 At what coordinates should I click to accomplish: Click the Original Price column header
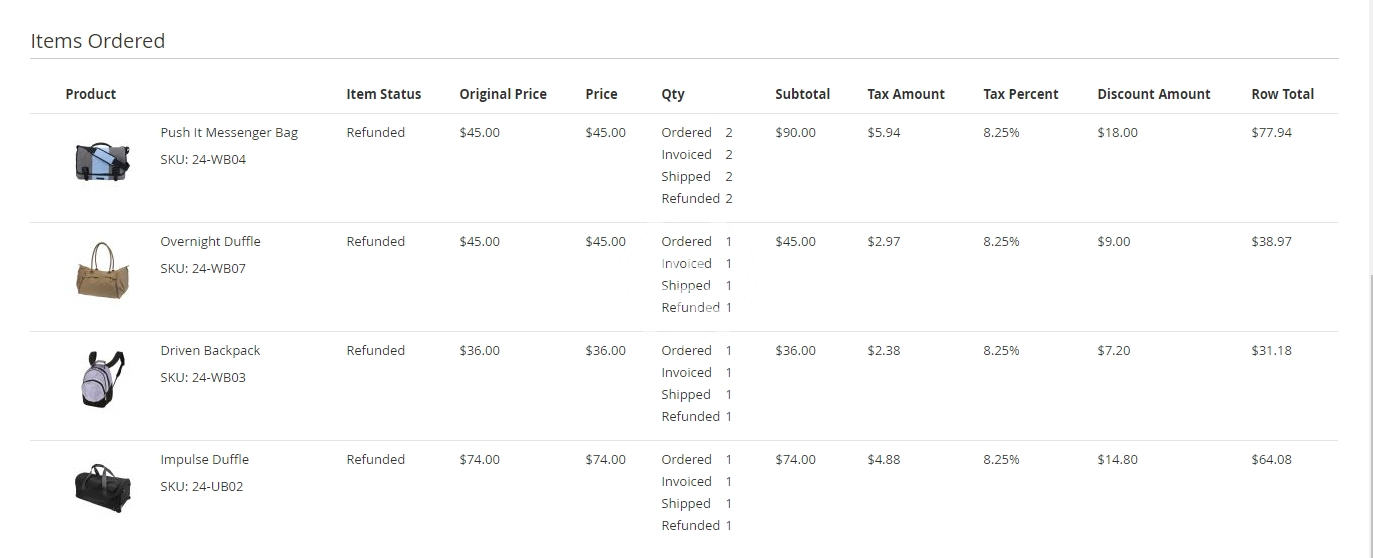click(503, 94)
